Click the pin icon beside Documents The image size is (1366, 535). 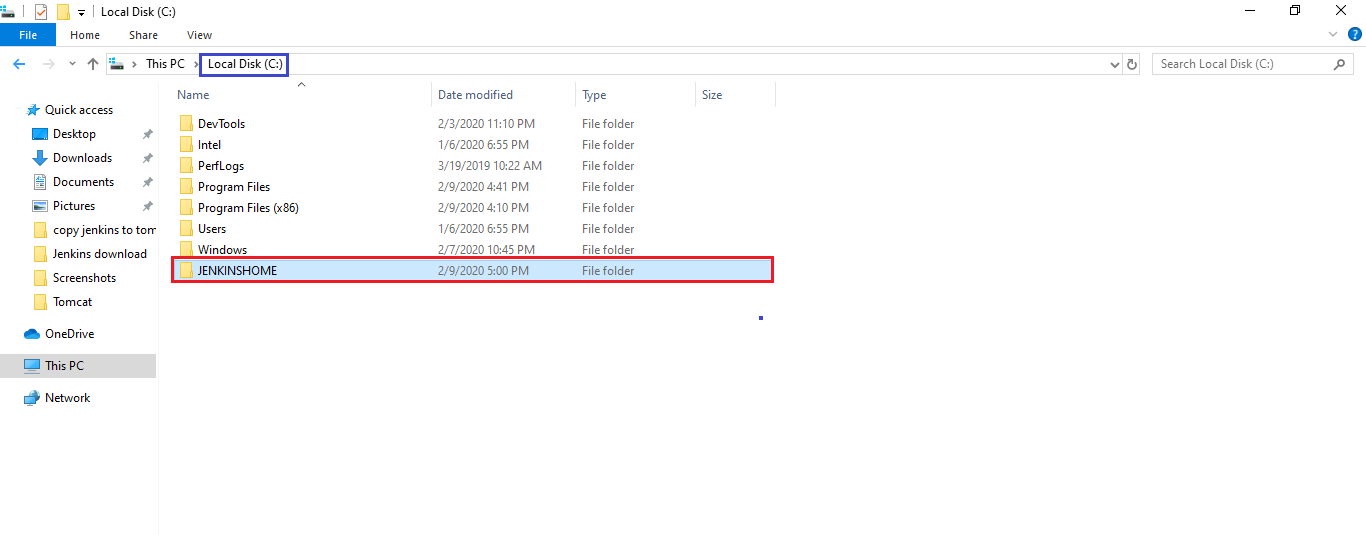tap(147, 182)
